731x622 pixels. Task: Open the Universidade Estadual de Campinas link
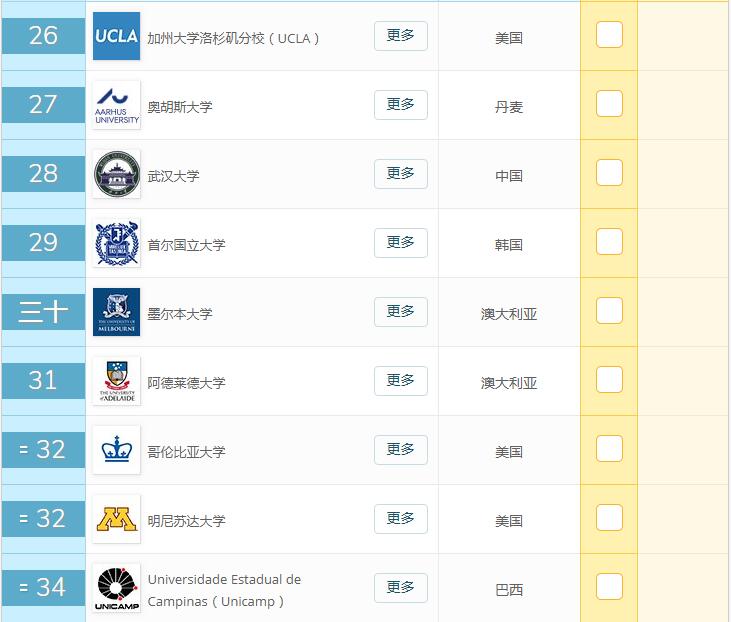pos(223,590)
